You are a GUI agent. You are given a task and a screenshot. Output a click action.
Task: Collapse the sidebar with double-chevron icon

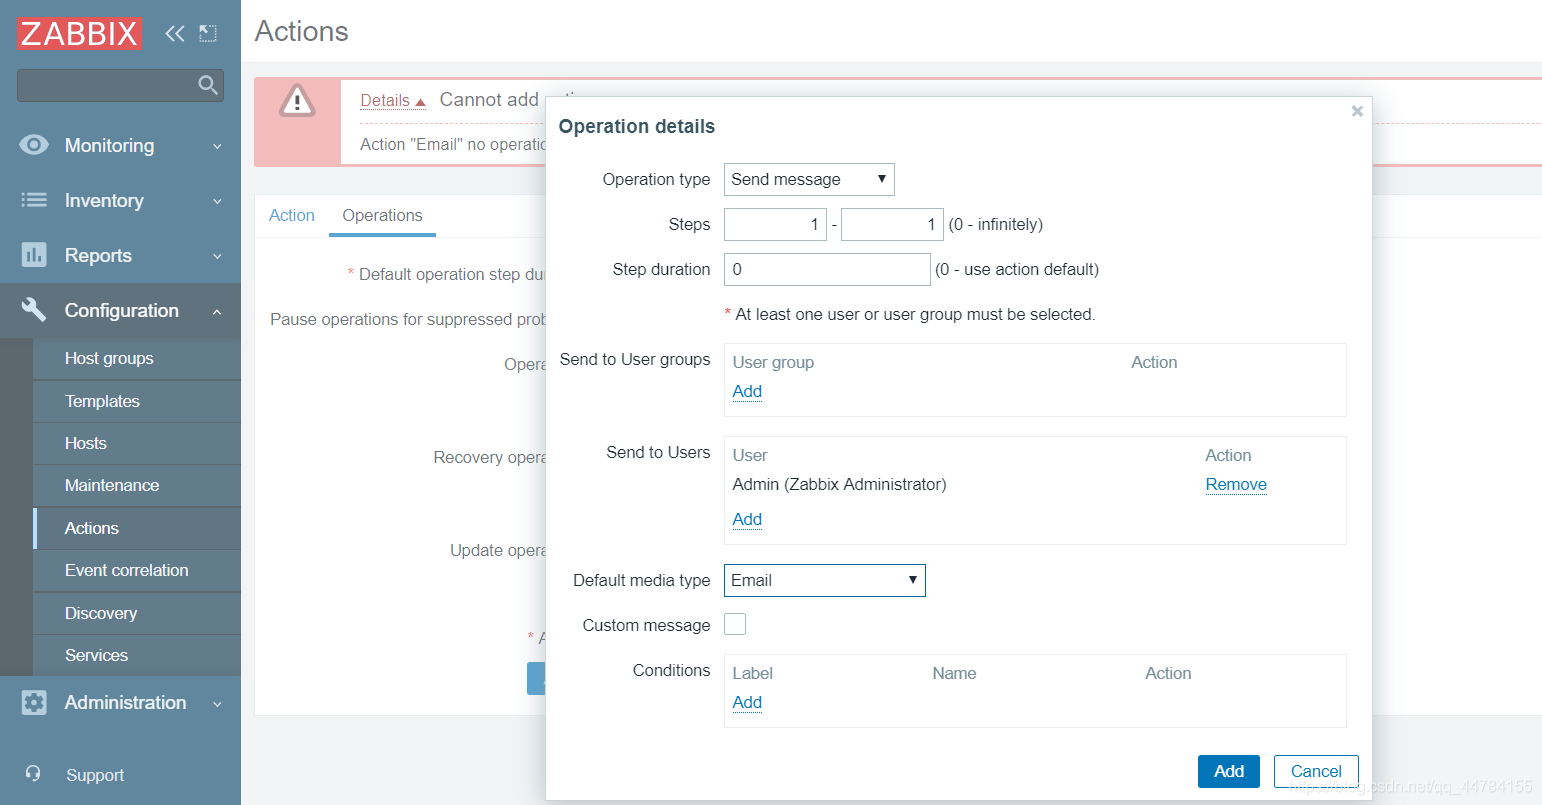175,33
